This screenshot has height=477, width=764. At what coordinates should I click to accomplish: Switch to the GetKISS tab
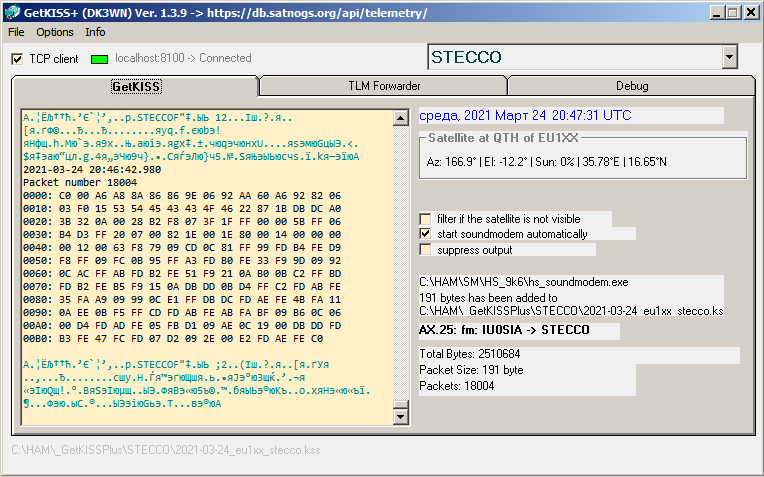point(136,87)
